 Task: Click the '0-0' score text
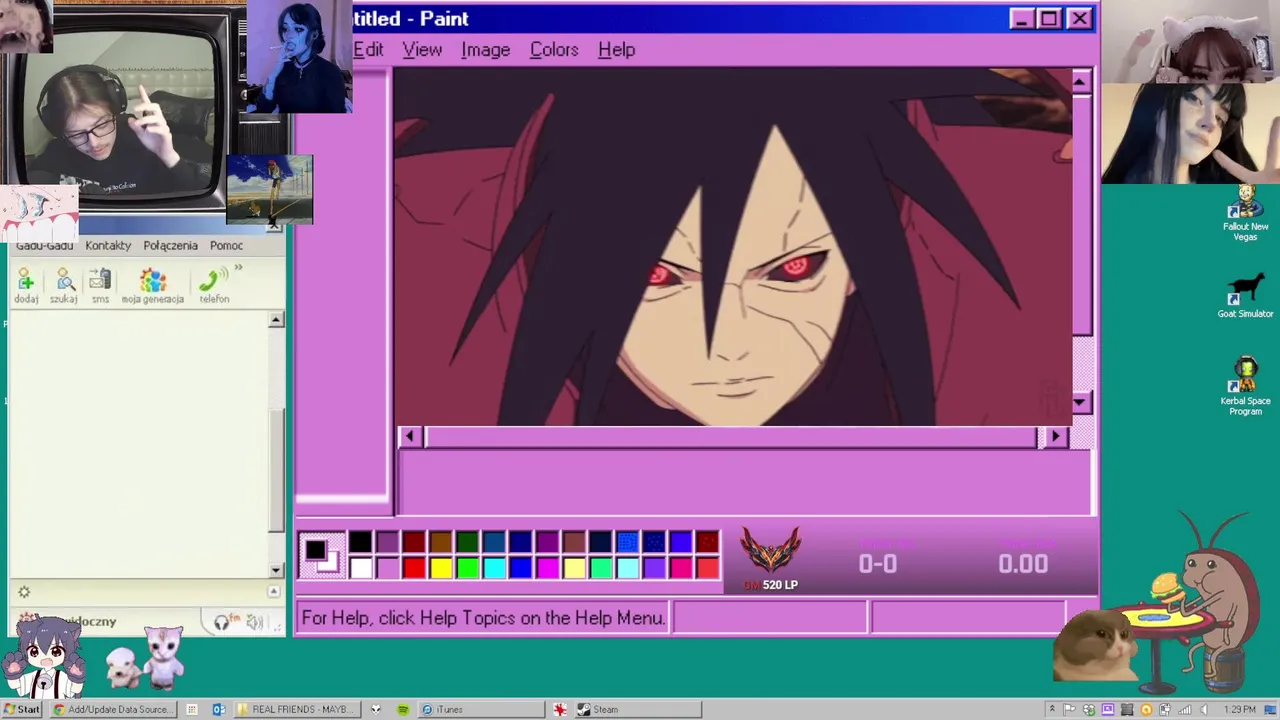(x=877, y=564)
